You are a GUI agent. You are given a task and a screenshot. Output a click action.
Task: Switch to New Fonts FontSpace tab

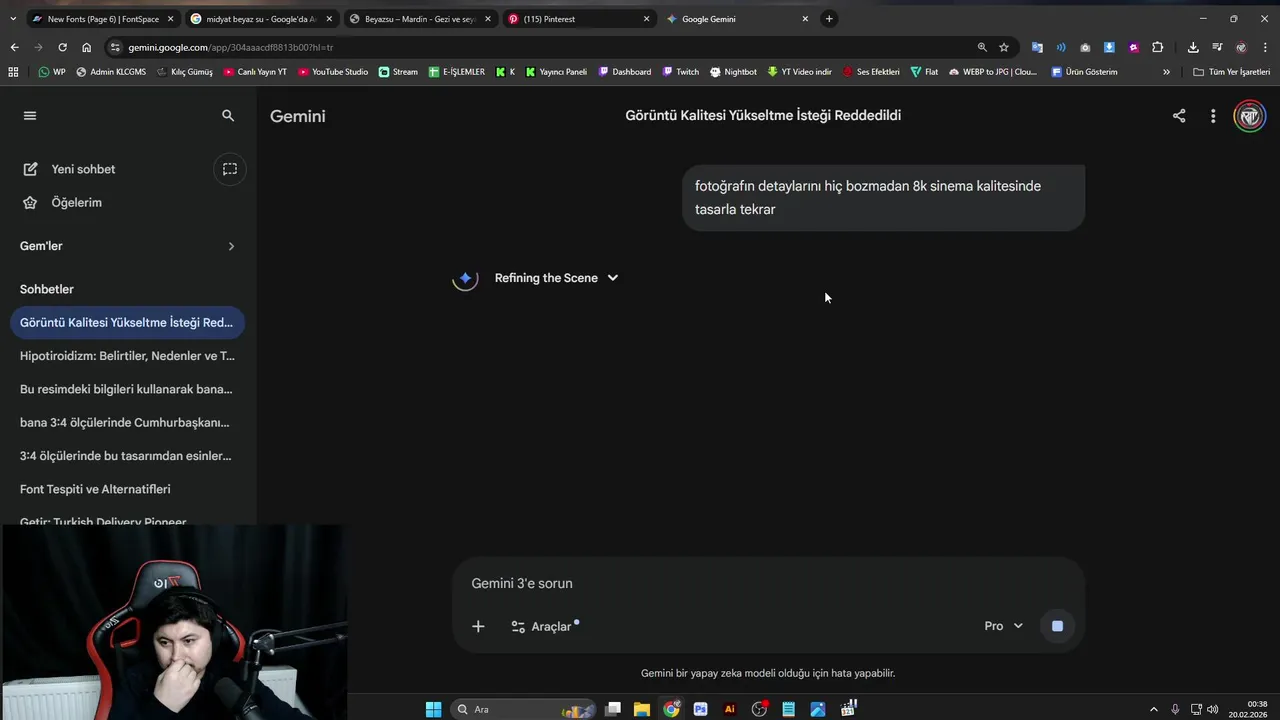(x=102, y=19)
